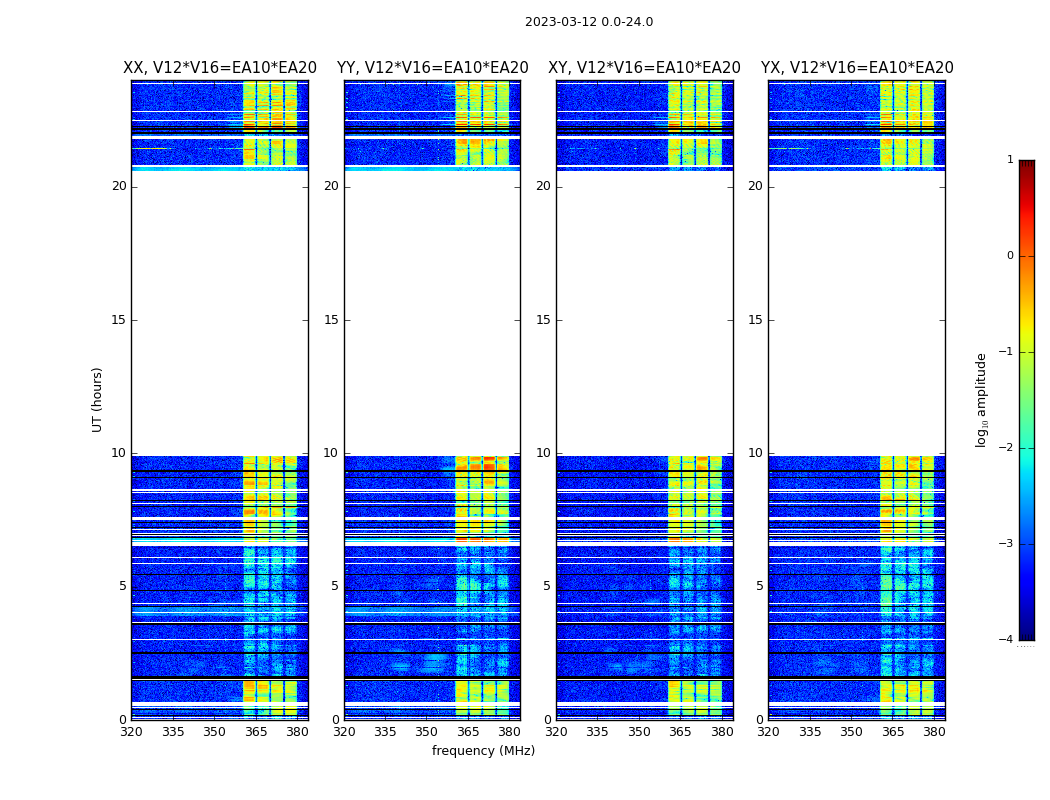
Task: Click the log10 amplitude colorbar label
Action: point(981,400)
